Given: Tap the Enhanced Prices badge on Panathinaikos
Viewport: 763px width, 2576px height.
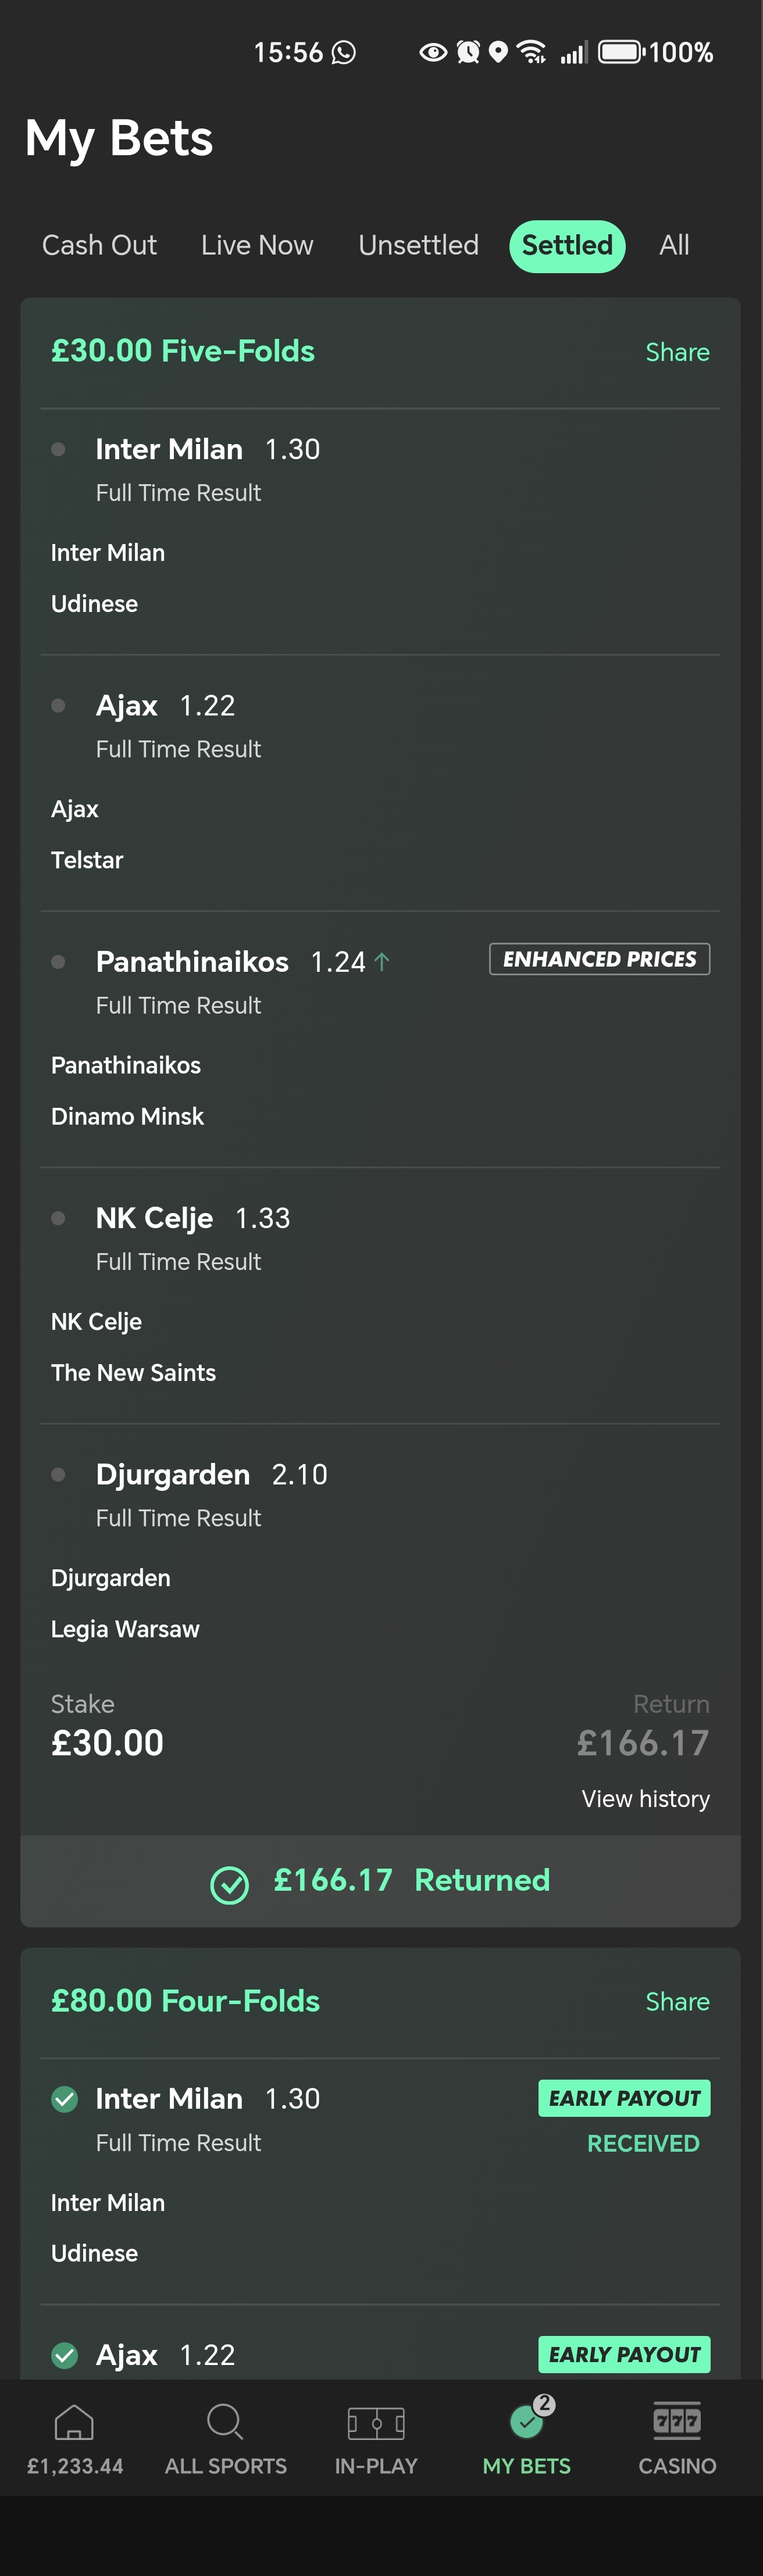Looking at the screenshot, I should tap(599, 959).
